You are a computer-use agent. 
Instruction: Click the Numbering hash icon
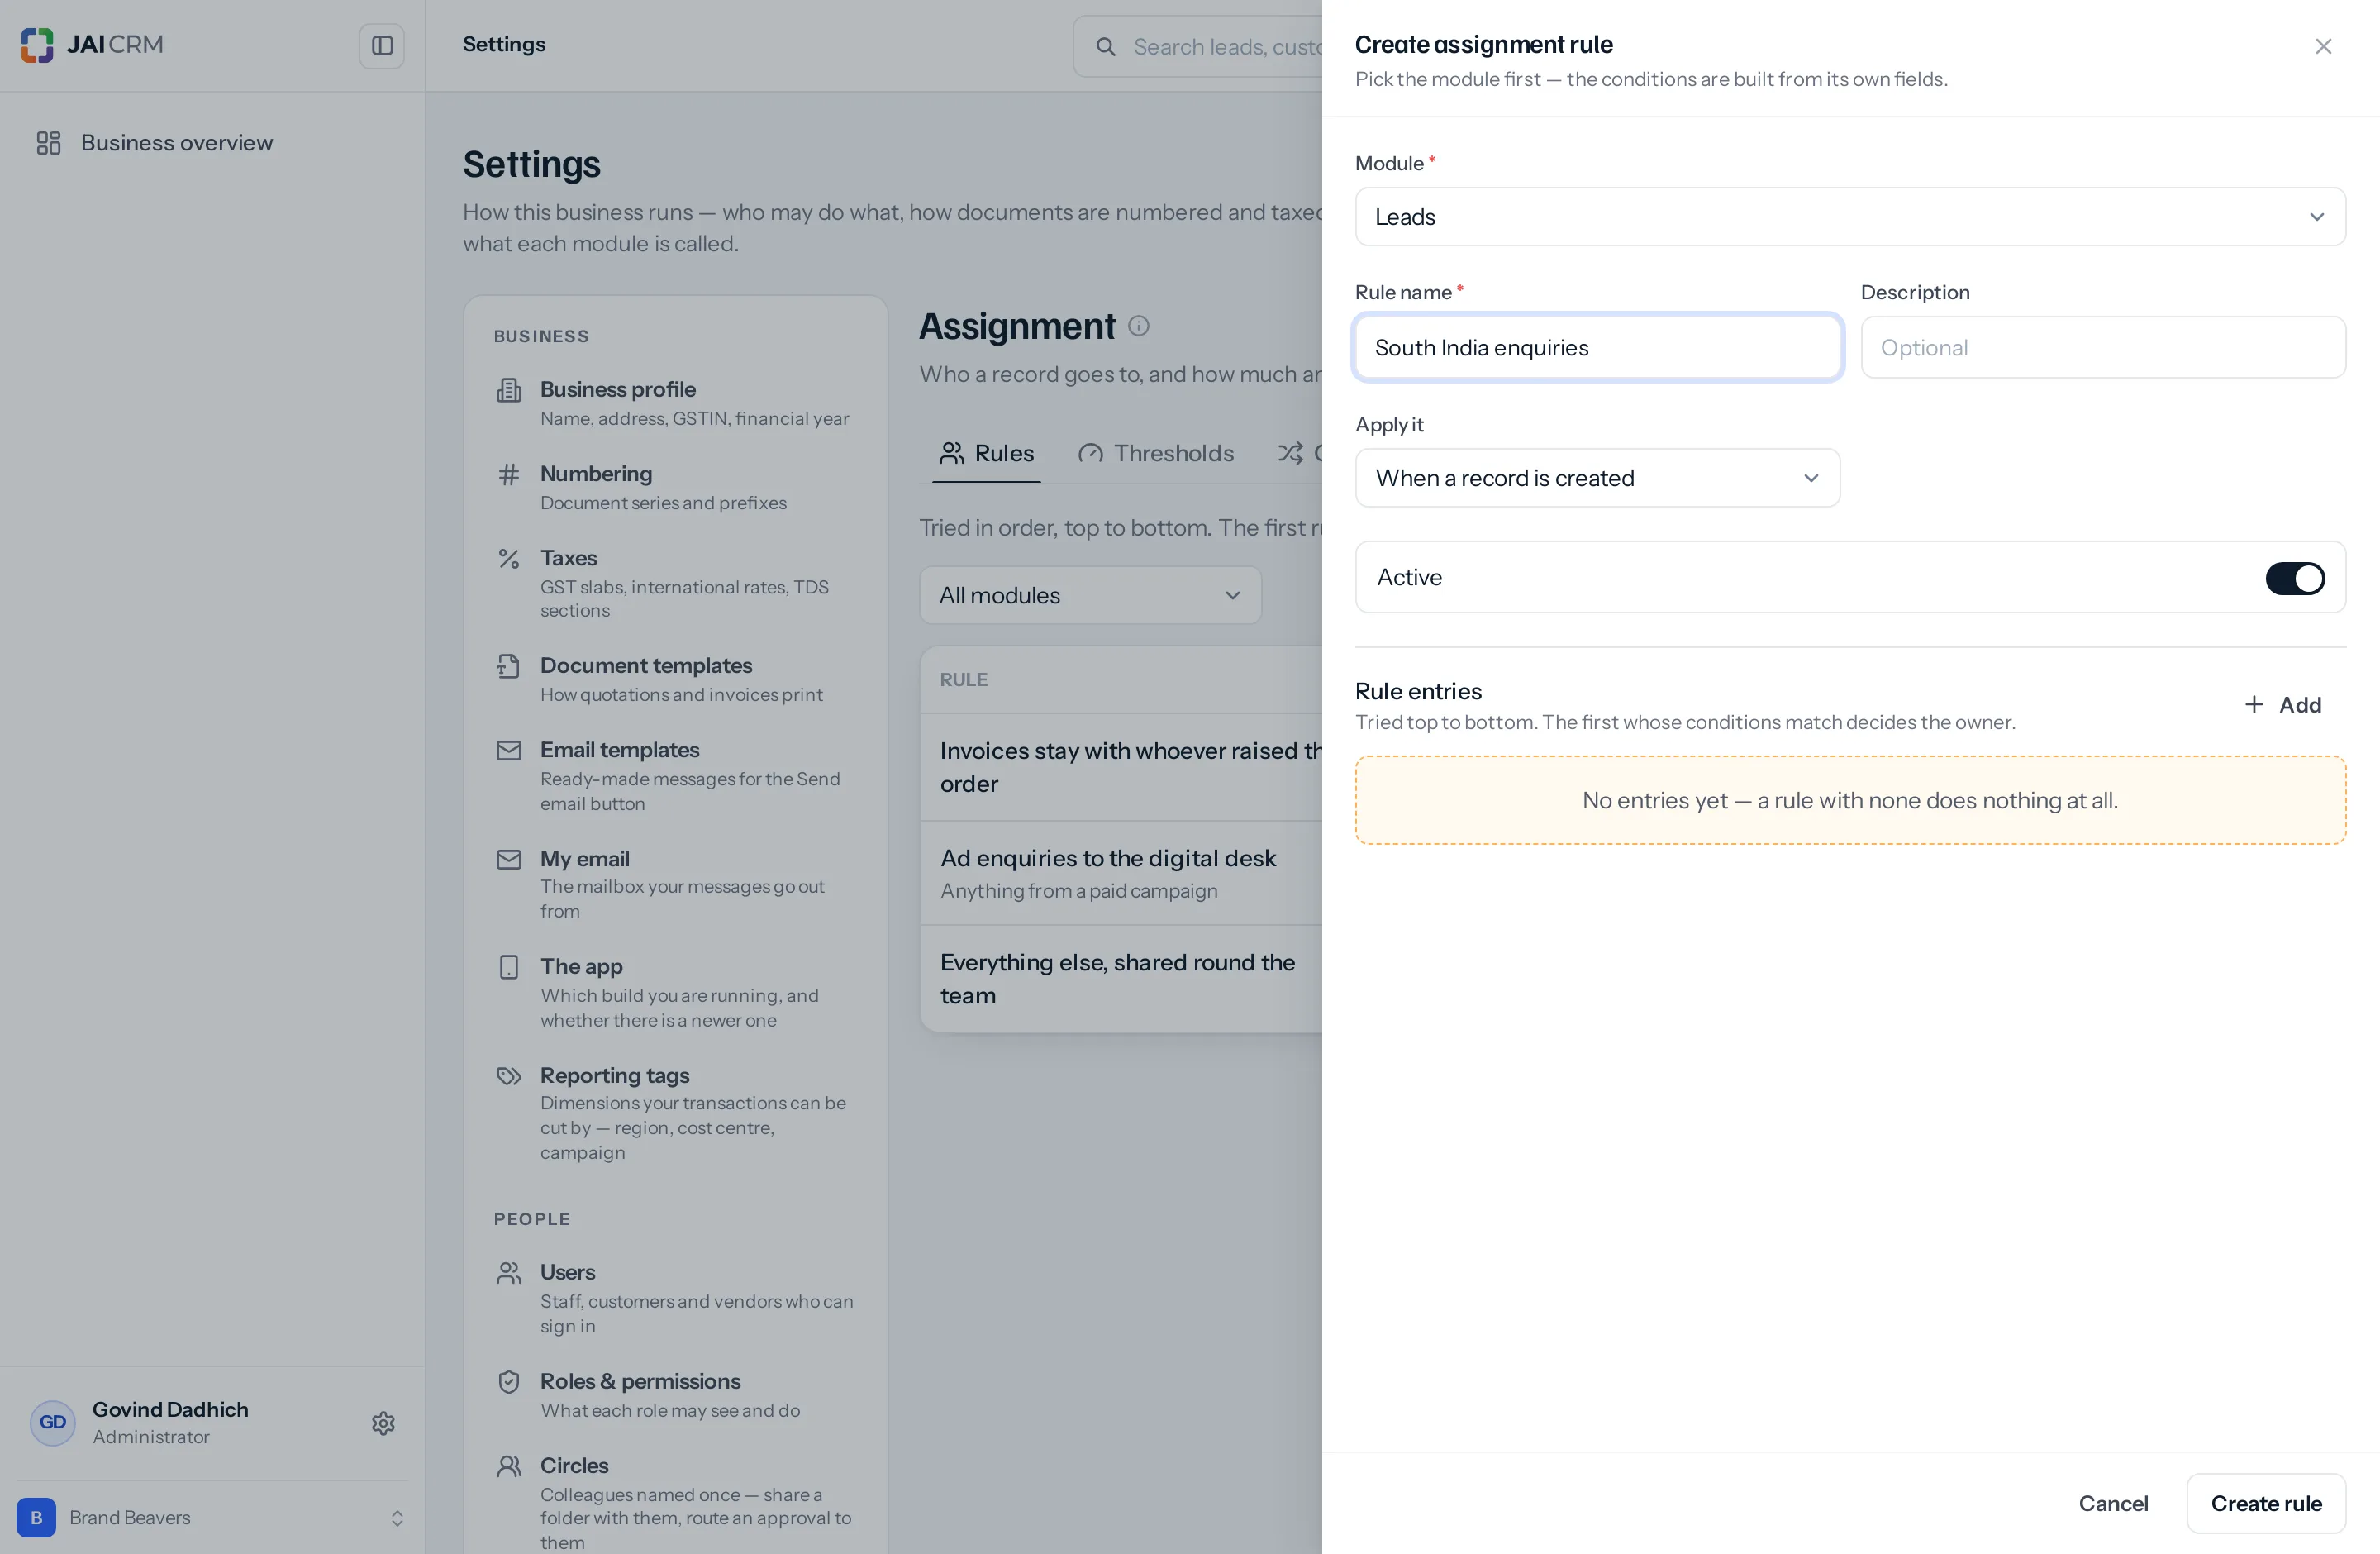(x=509, y=474)
